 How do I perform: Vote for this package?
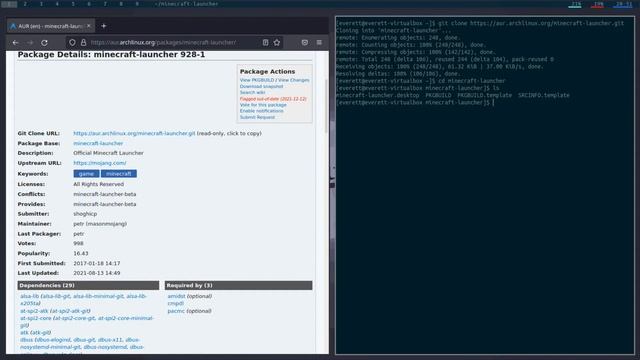coord(263,105)
